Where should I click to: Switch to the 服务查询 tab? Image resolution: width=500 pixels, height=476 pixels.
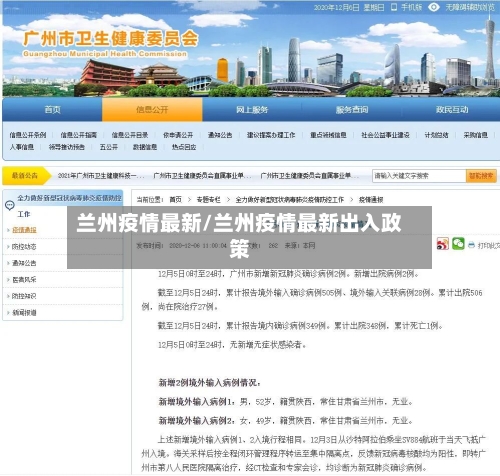tap(352, 109)
